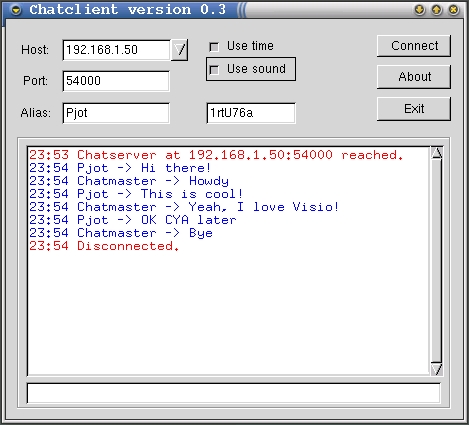Click the 'Port:' label

pos(35,81)
